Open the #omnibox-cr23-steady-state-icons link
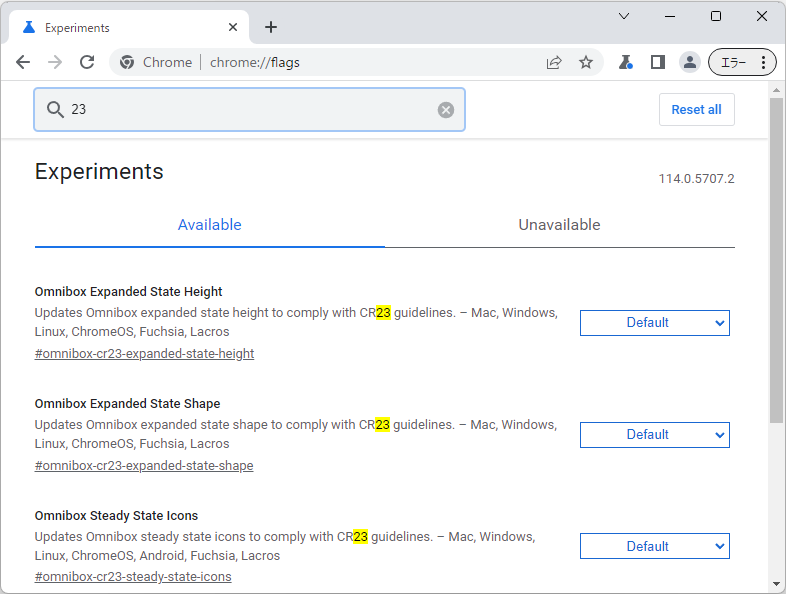786x594 pixels. [133, 577]
